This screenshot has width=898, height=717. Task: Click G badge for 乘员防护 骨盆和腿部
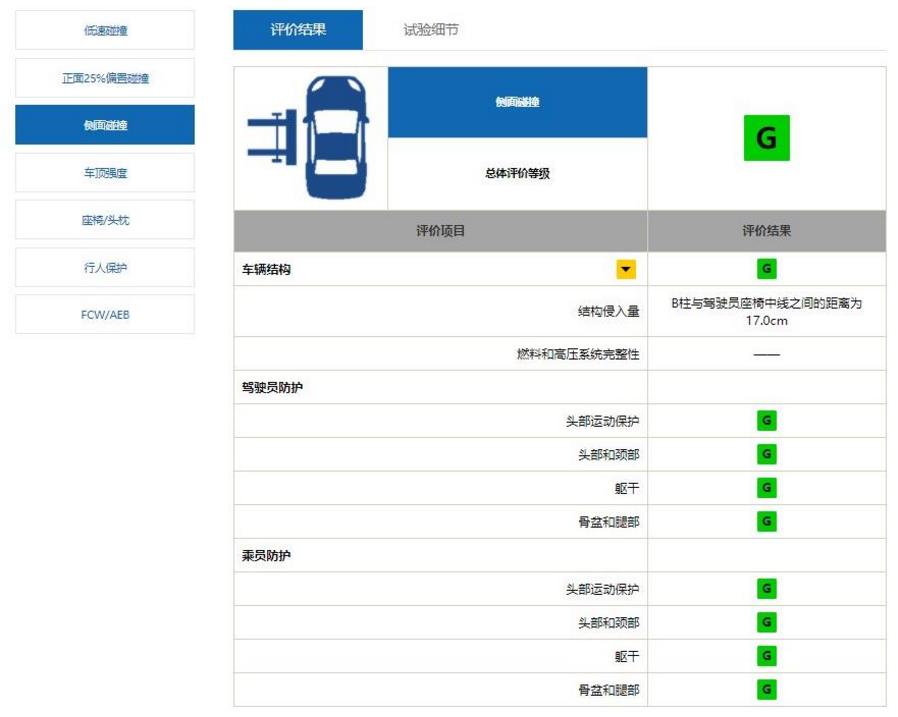766,690
